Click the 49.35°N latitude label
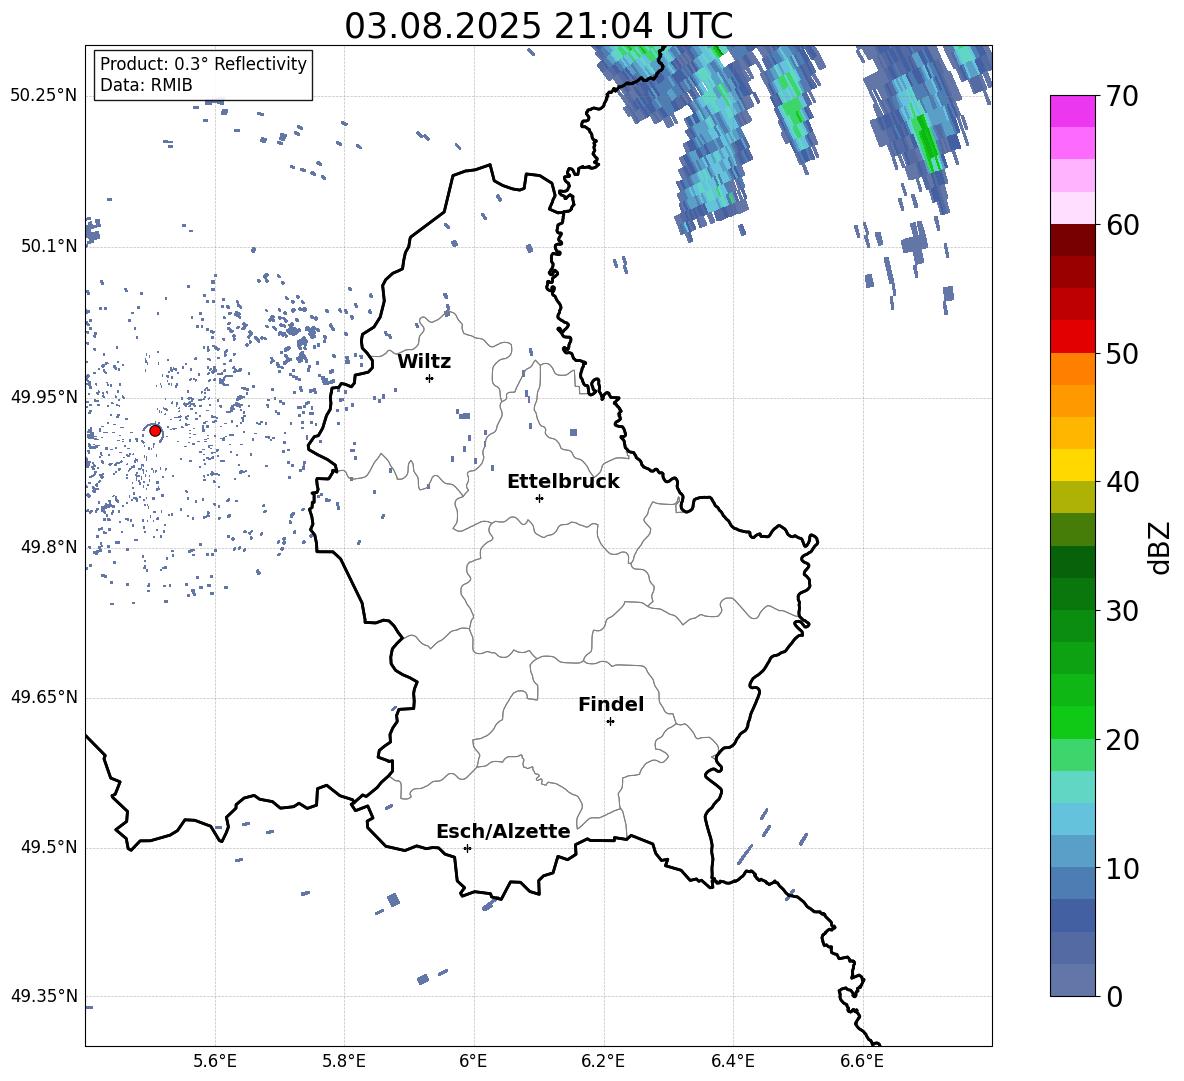Viewport: 1184px width, 1081px height. pos(44,996)
